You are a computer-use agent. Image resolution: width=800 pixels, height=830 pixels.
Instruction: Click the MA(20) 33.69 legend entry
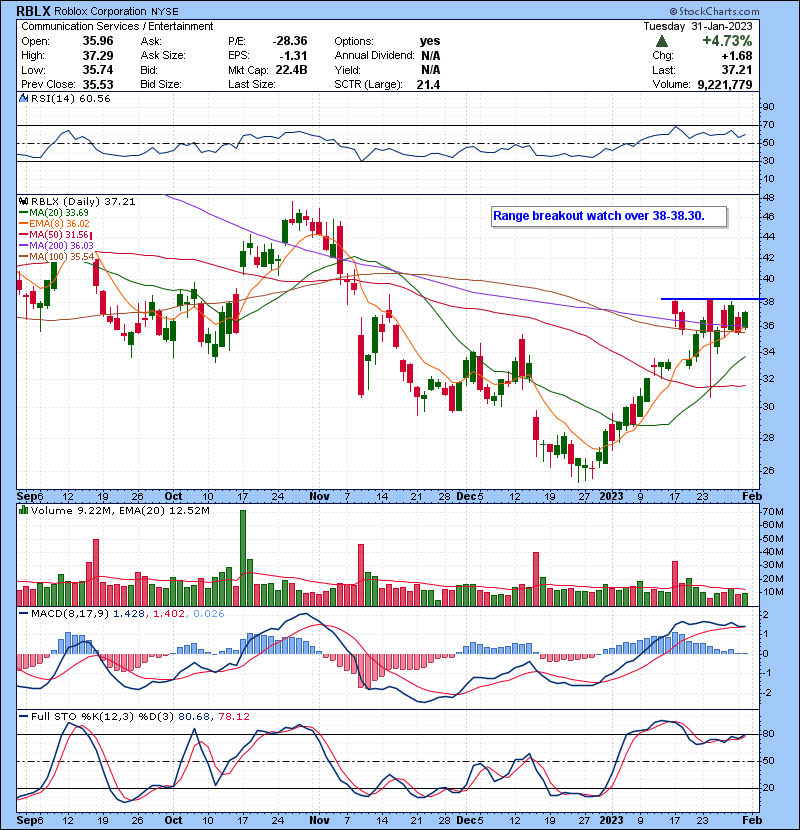coord(54,212)
